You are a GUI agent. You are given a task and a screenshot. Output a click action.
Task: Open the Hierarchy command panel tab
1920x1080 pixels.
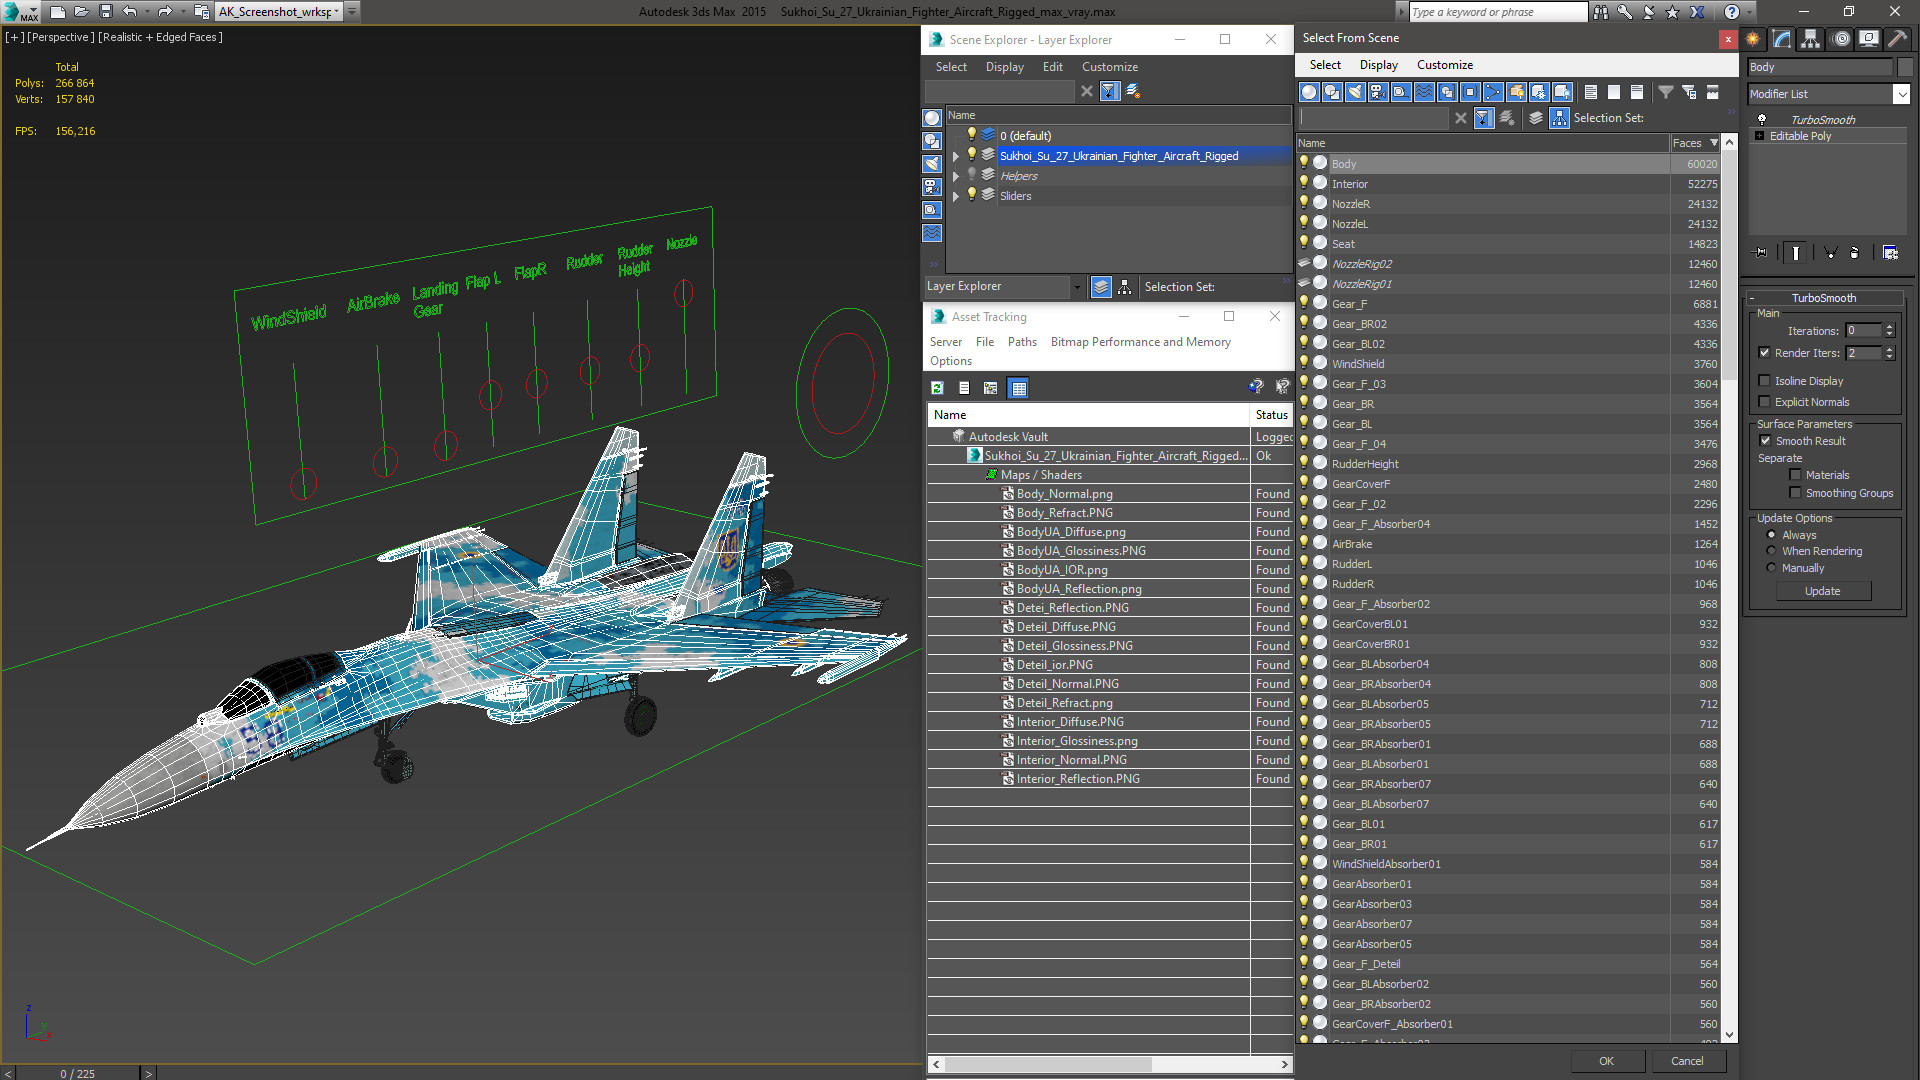1811,39
